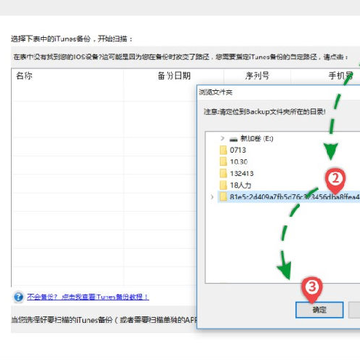Expand the 新加卷 (E:) drive node
Screen dimensions: 360x360
coord(222,138)
